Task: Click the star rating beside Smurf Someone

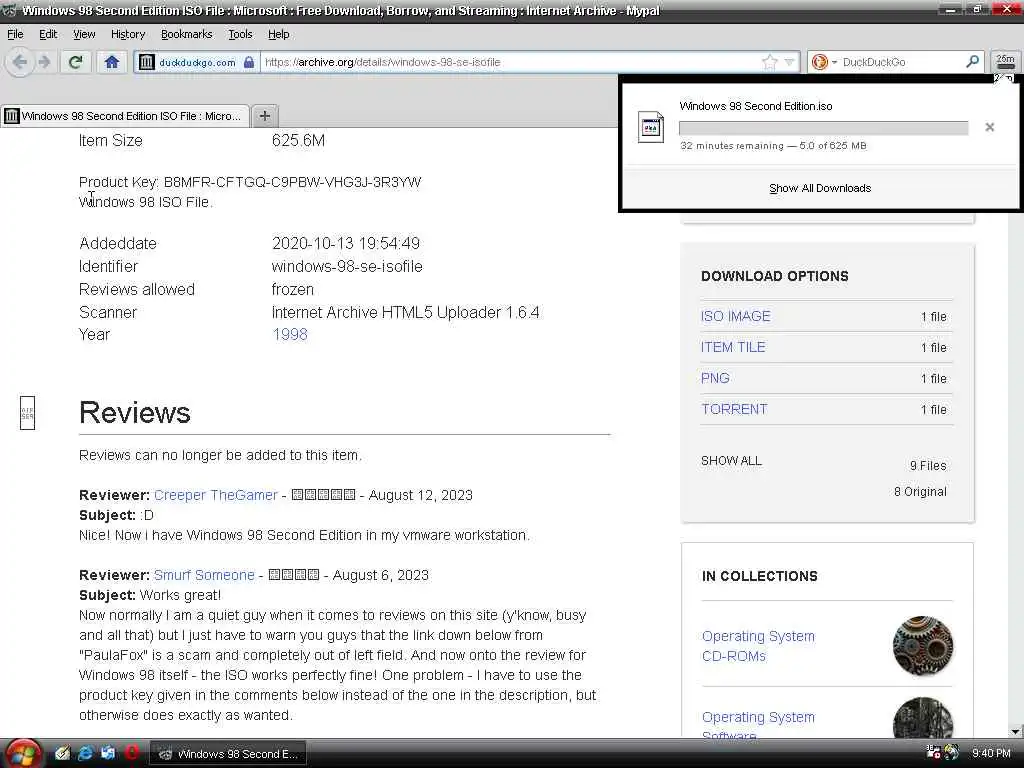Action: [294, 575]
